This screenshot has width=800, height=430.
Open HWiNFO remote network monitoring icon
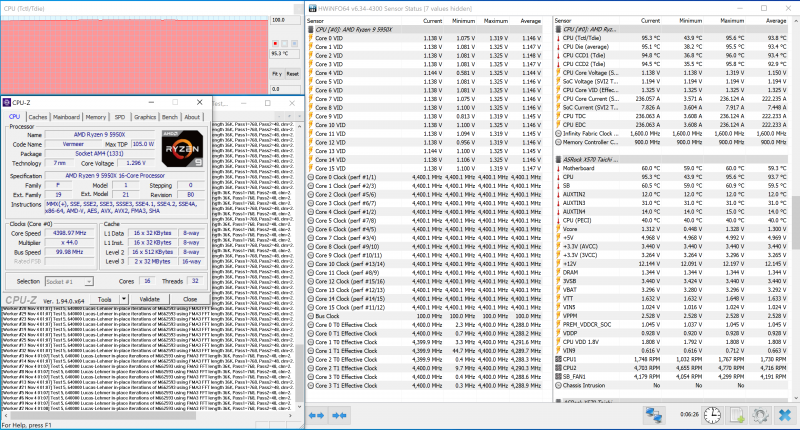[x=654, y=415]
